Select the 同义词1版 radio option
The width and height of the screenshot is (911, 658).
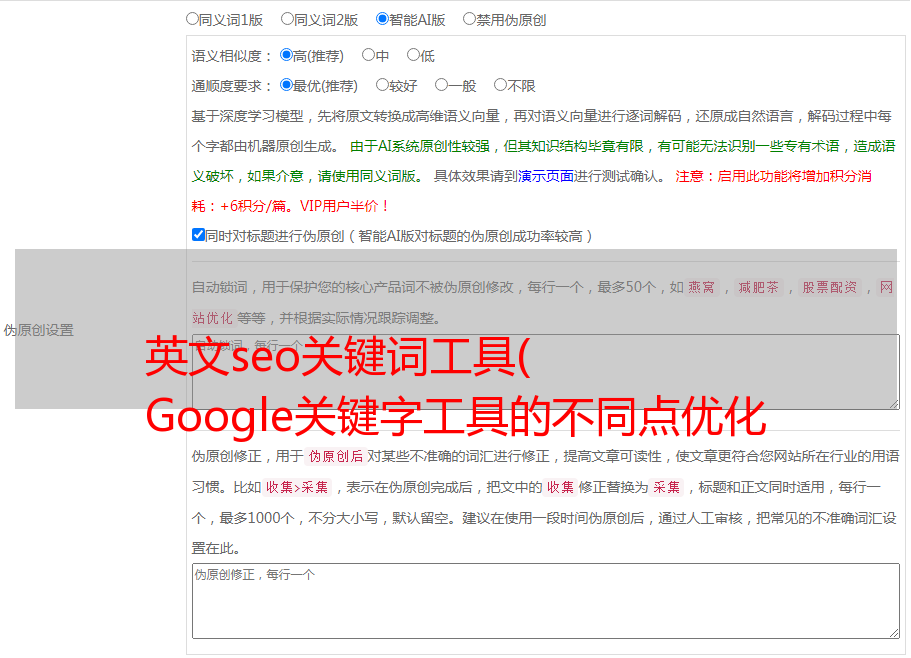coord(192,19)
